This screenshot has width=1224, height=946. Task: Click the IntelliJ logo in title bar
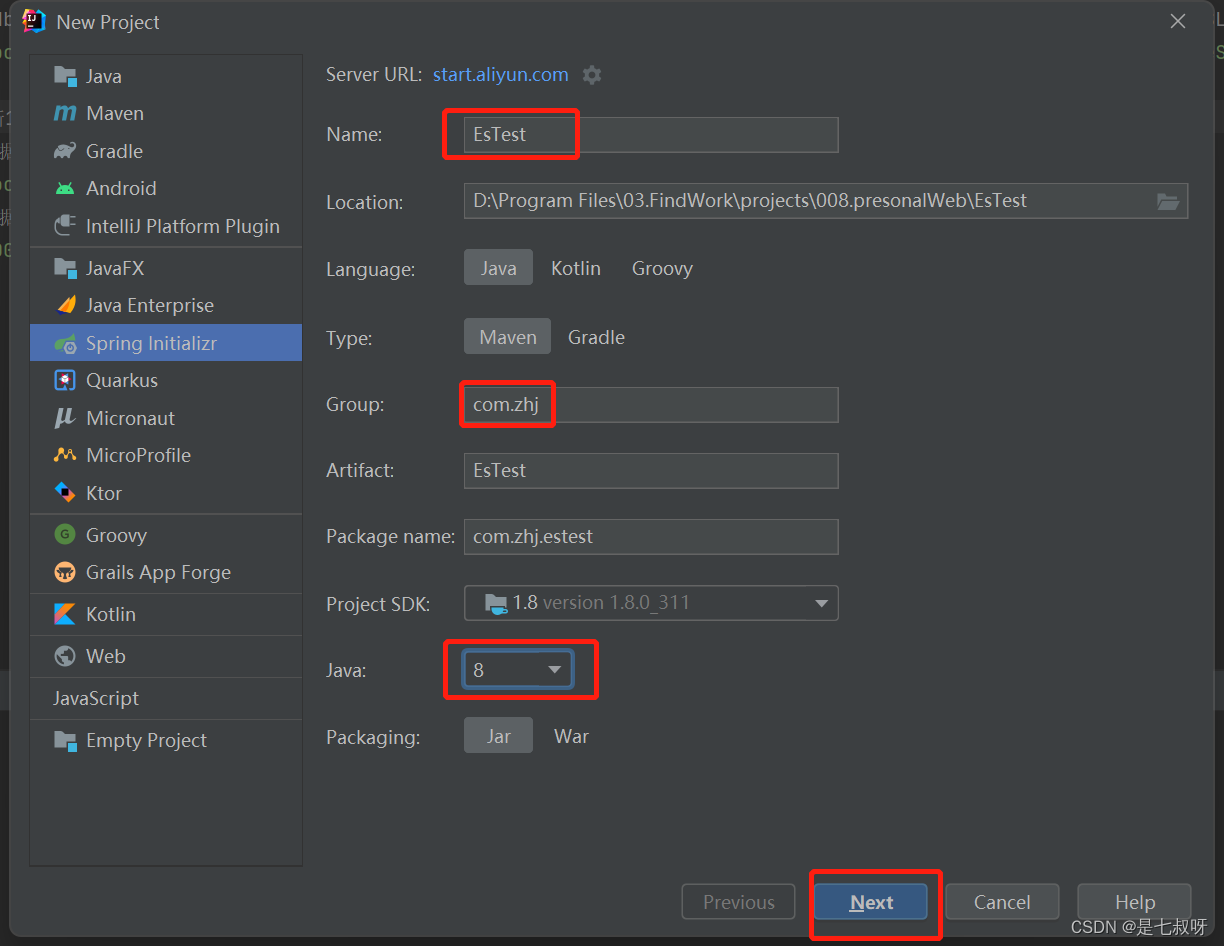[x=34, y=21]
